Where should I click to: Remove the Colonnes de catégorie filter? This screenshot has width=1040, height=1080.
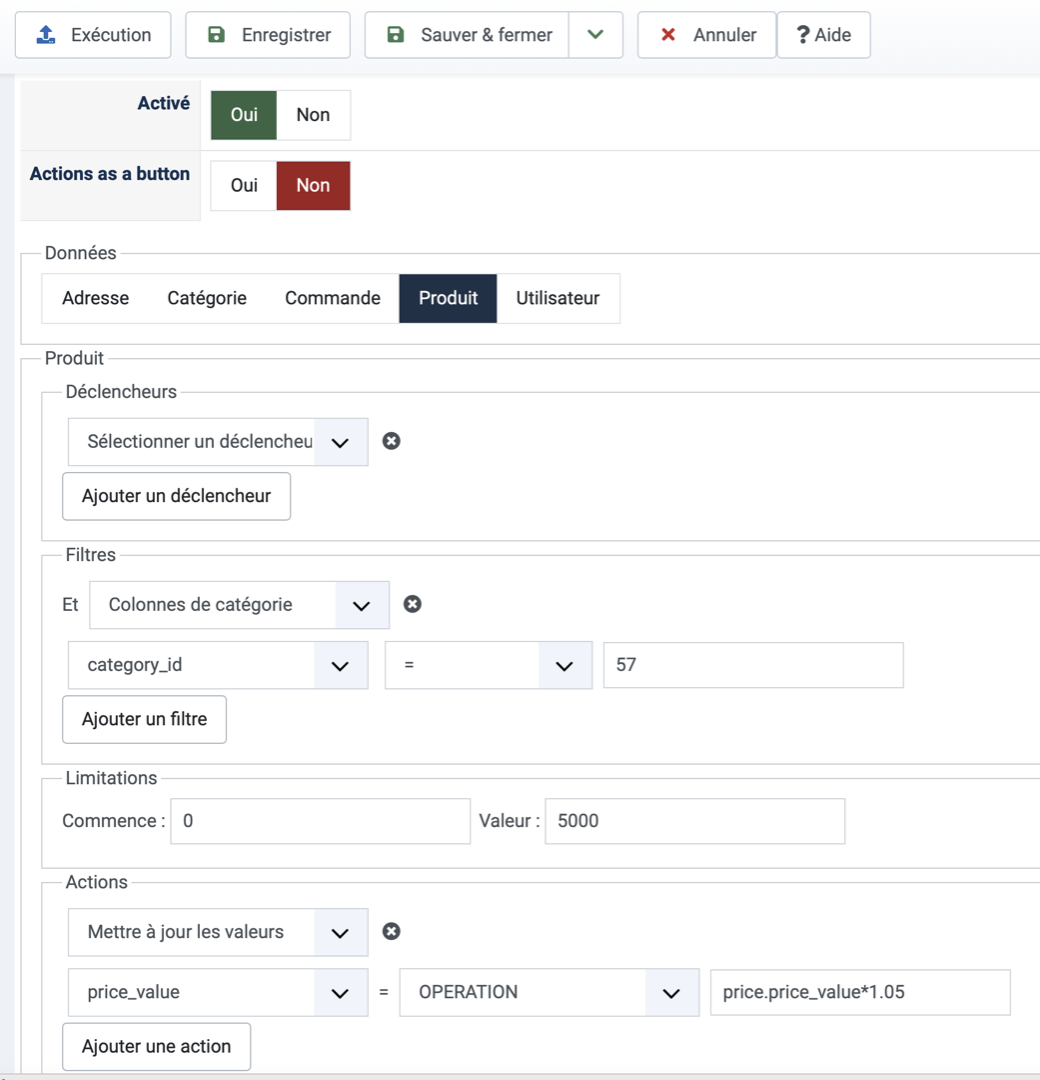412,604
